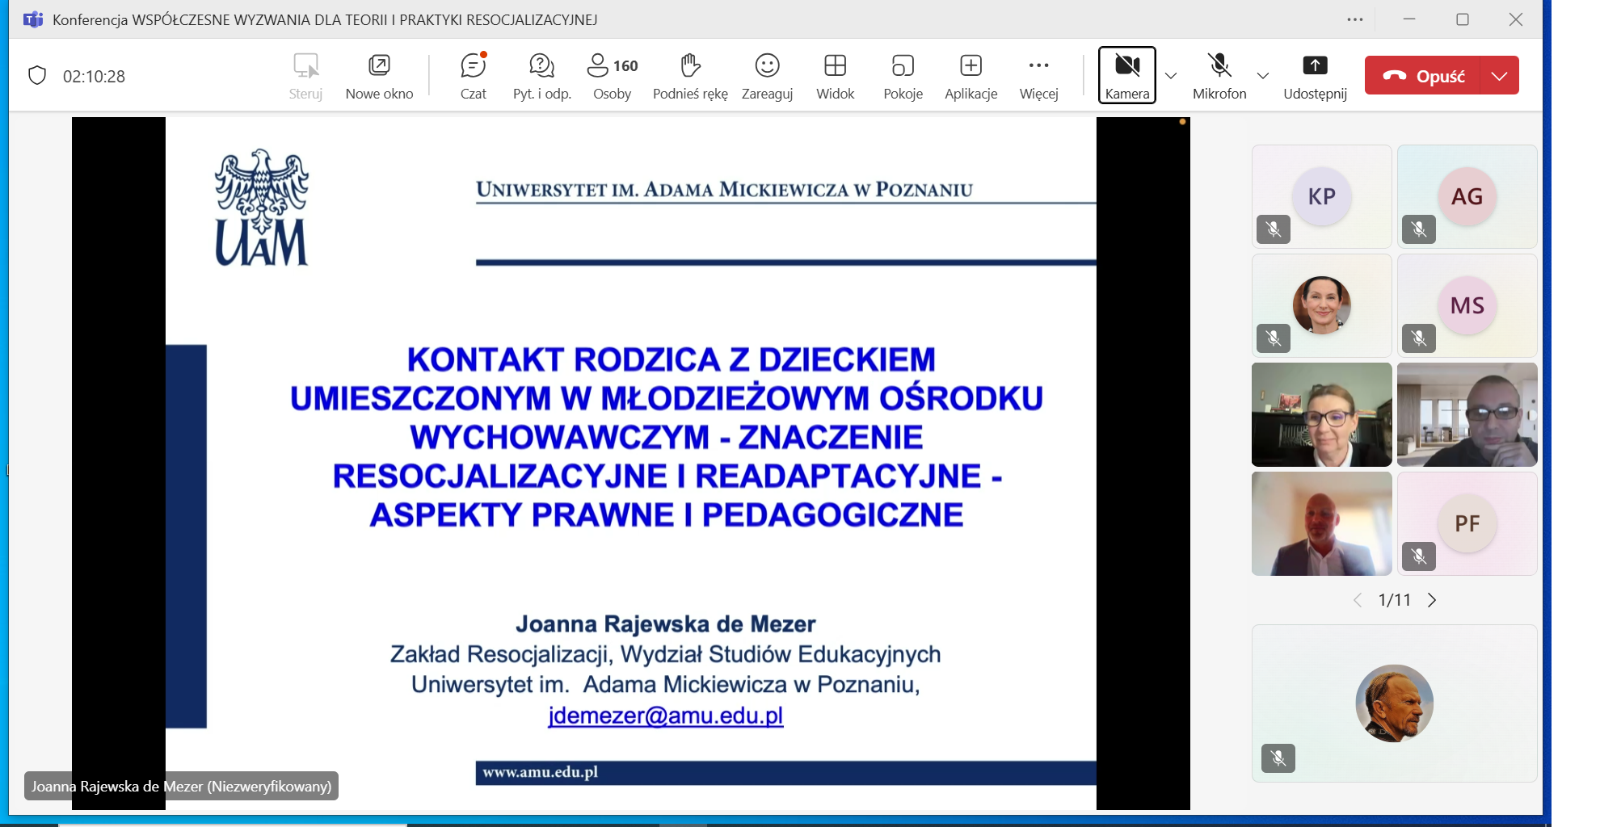This screenshot has width=1600, height=827.
Task: Expand camera options arrow next to Kamera
Action: click(1171, 76)
